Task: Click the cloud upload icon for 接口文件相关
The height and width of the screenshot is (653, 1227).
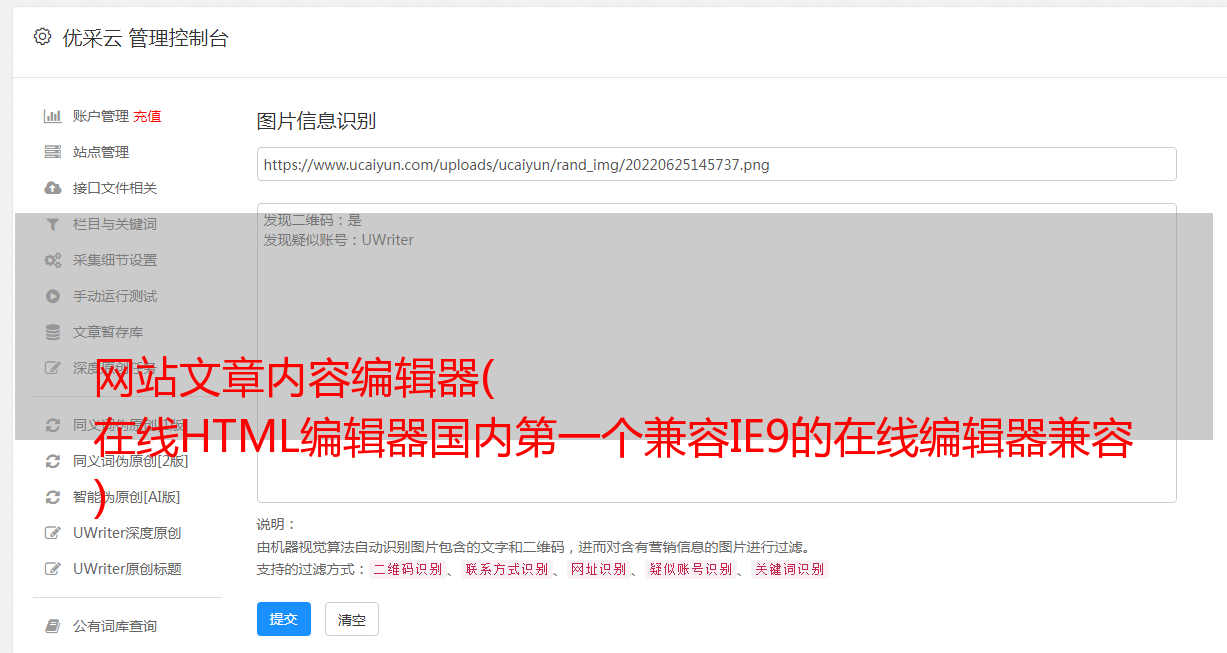Action: coord(53,188)
